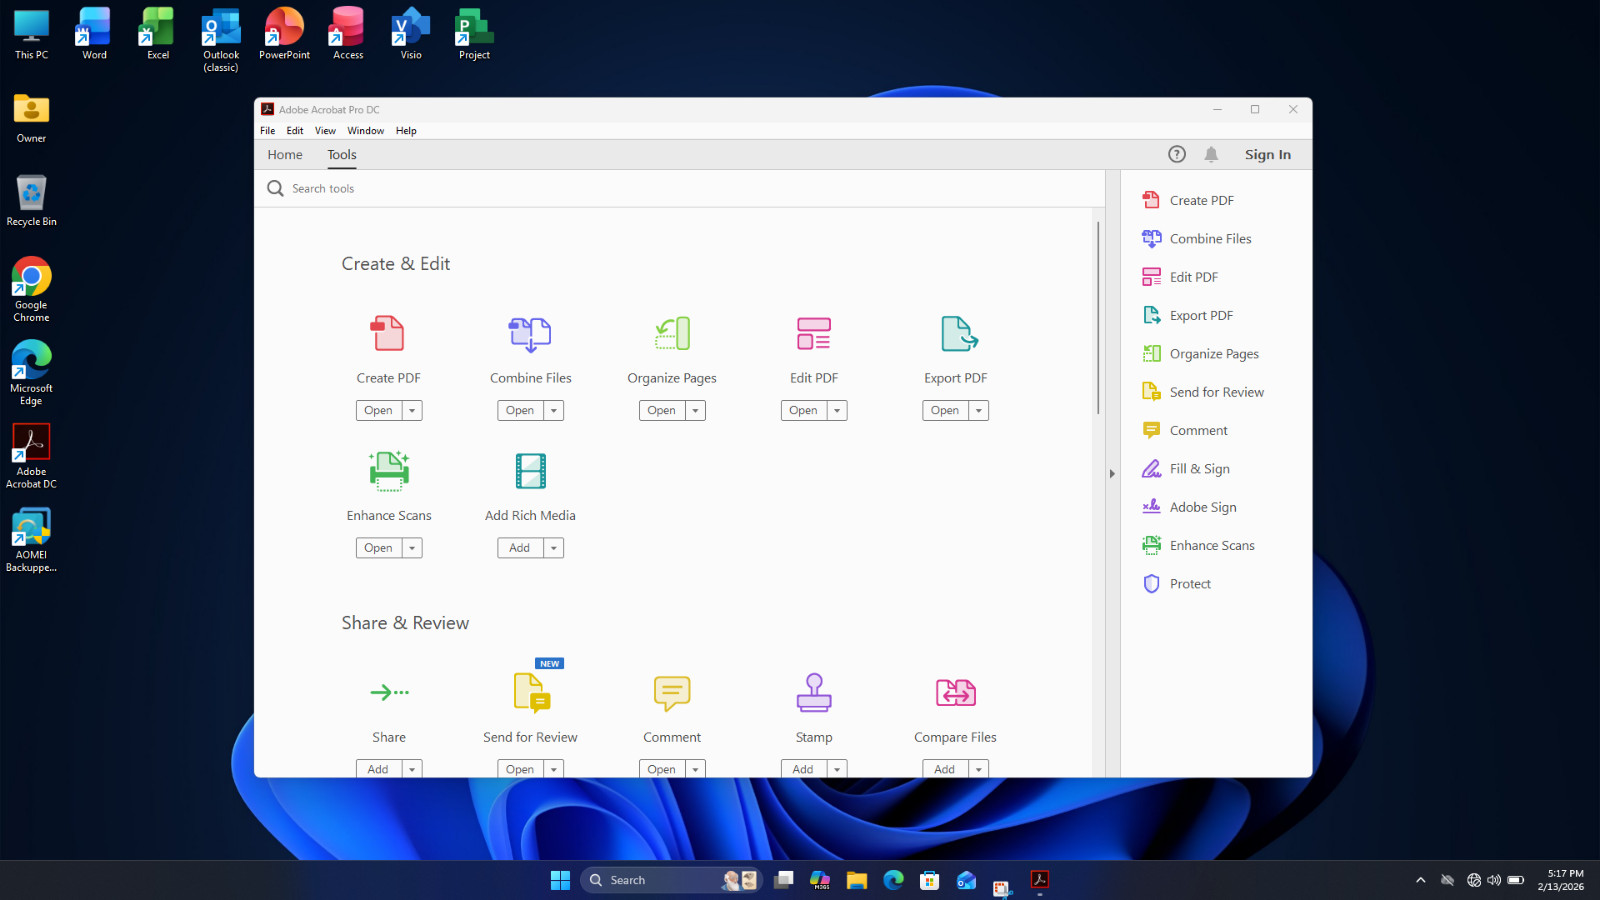Click Sign In
Screen dimensions: 1600x900
[1268, 155]
